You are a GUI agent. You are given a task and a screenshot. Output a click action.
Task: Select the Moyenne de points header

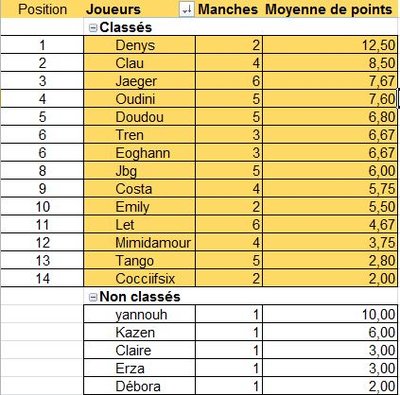pos(329,9)
